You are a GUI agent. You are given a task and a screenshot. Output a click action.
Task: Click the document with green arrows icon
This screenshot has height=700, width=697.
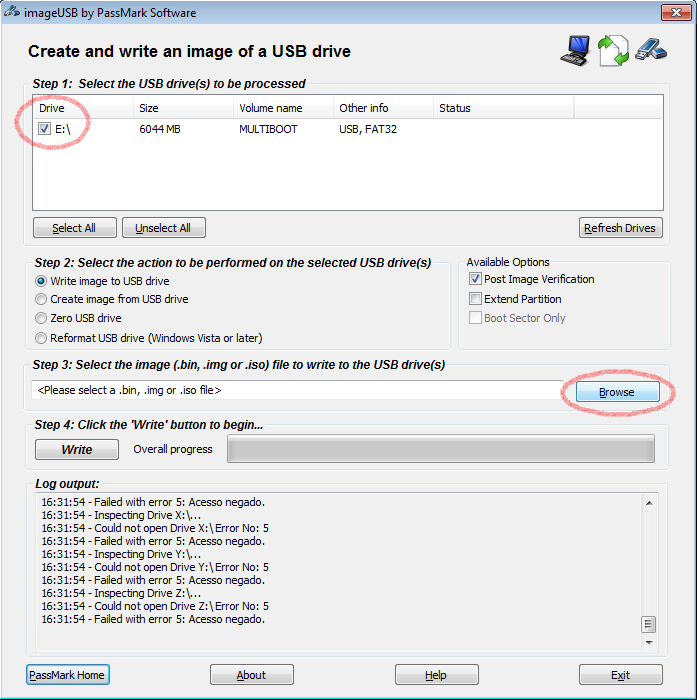coord(613,51)
